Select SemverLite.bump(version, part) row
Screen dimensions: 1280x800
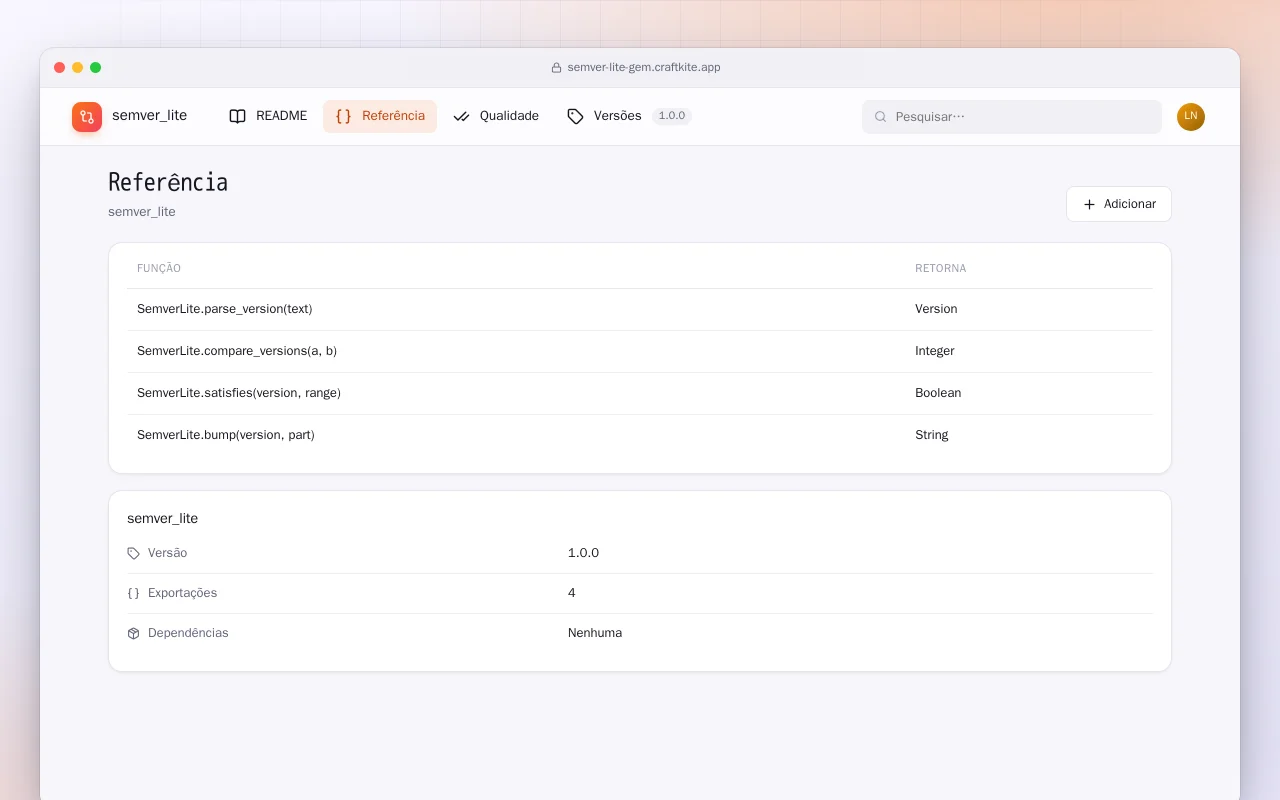click(640, 435)
